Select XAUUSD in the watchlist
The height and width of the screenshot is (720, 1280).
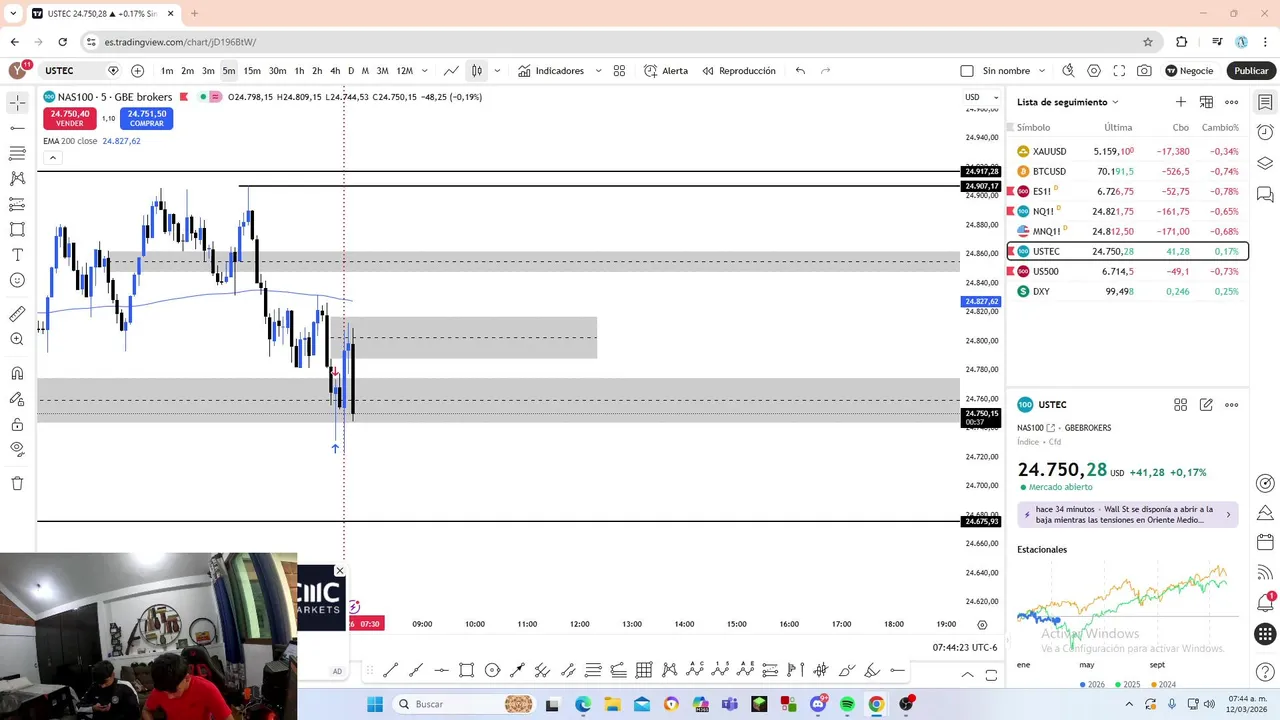1127,151
